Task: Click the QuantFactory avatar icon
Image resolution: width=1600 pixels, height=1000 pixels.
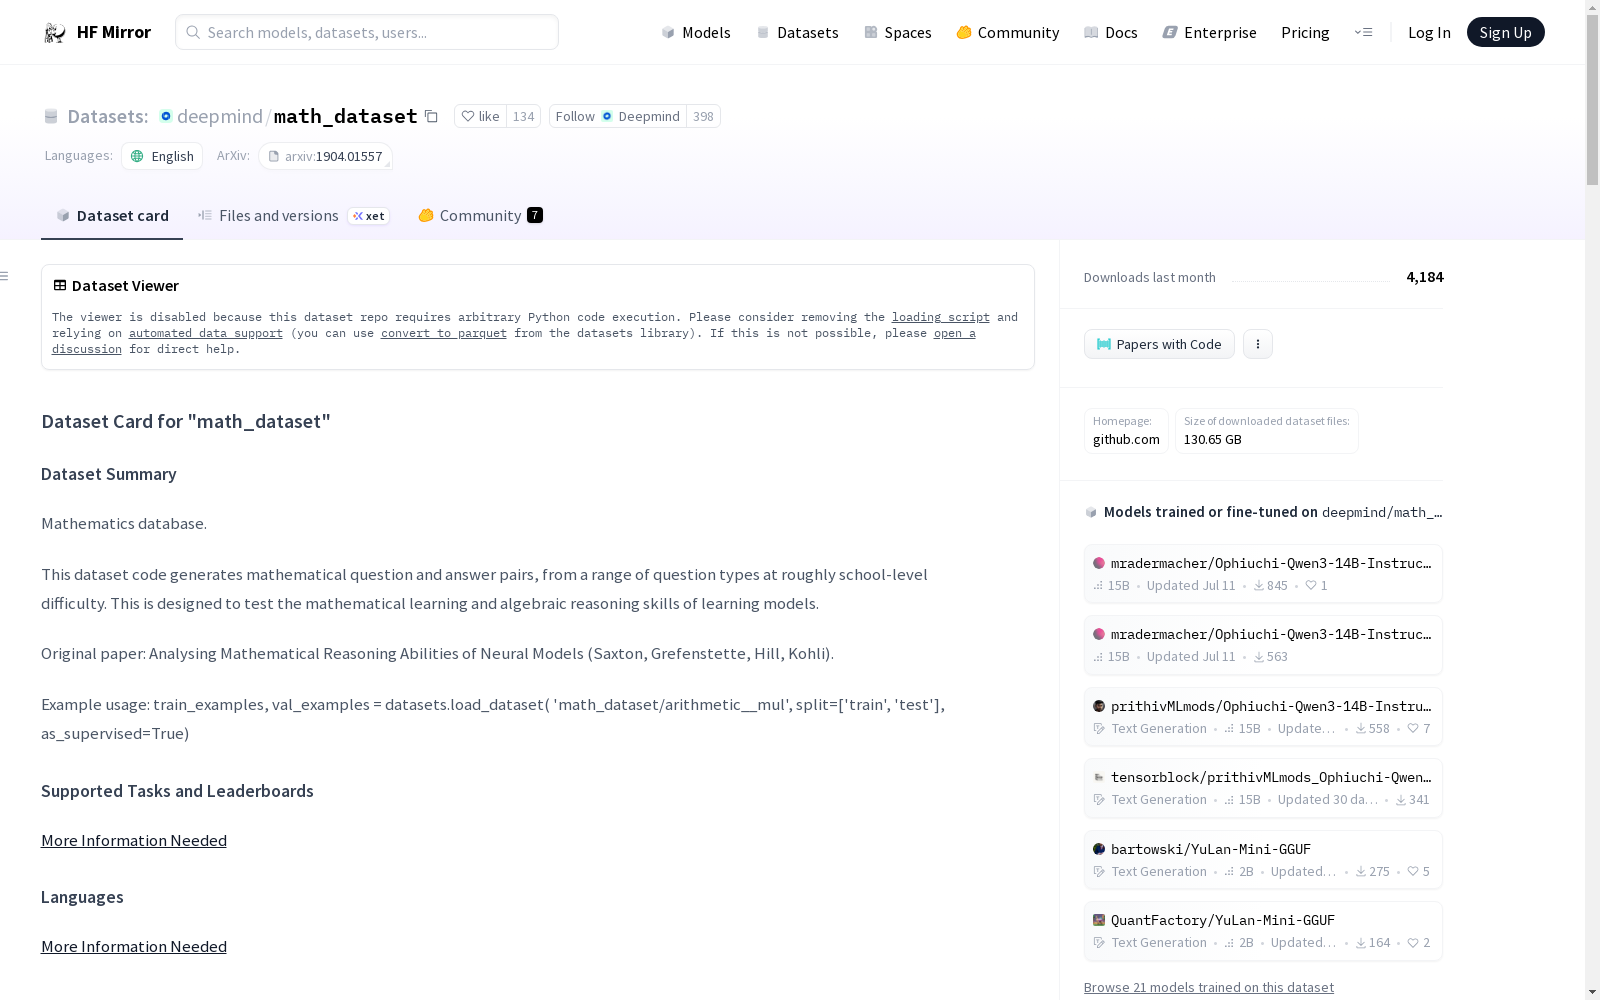Action: pyautogui.click(x=1099, y=920)
